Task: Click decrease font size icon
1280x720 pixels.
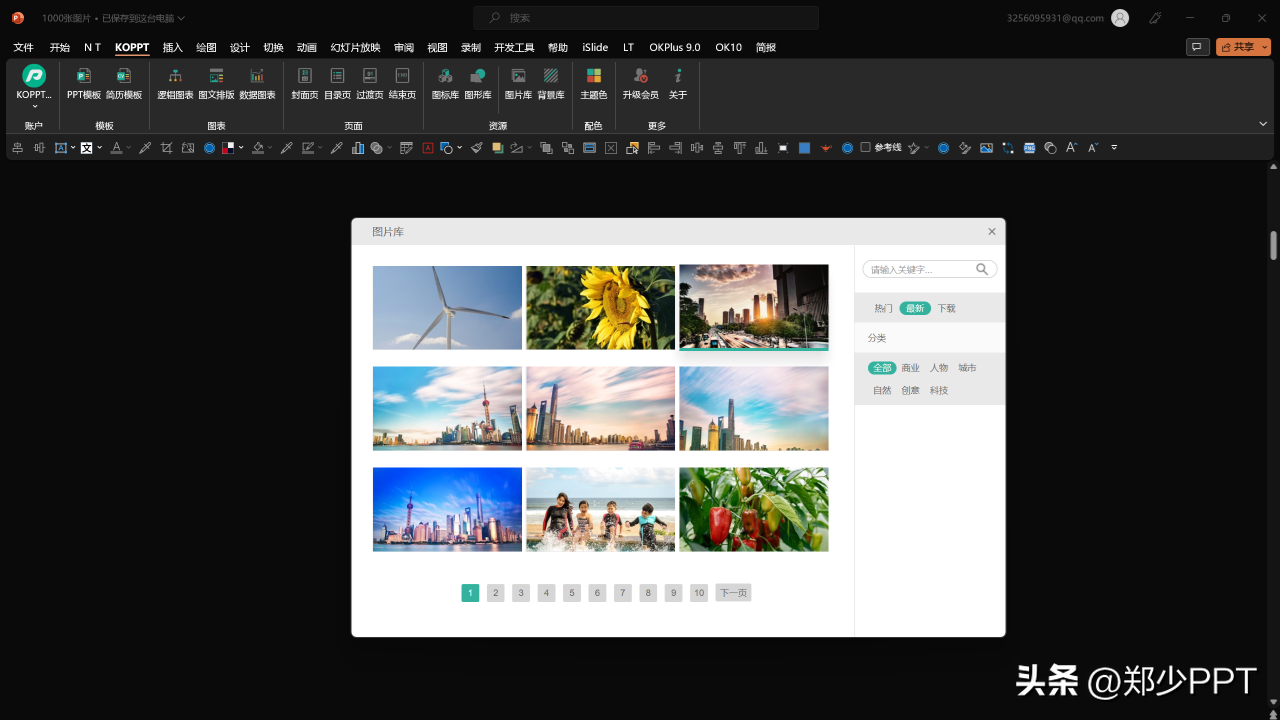Action: (x=1093, y=148)
